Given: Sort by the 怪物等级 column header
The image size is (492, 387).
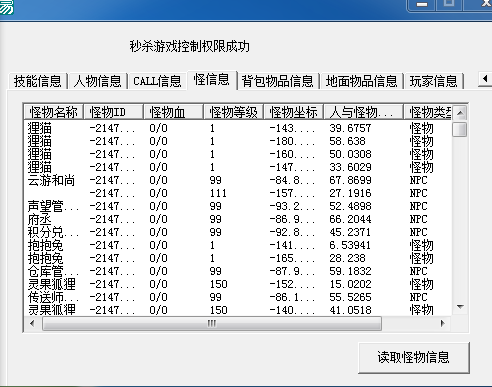Looking at the screenshot, I should click(233, 112).
